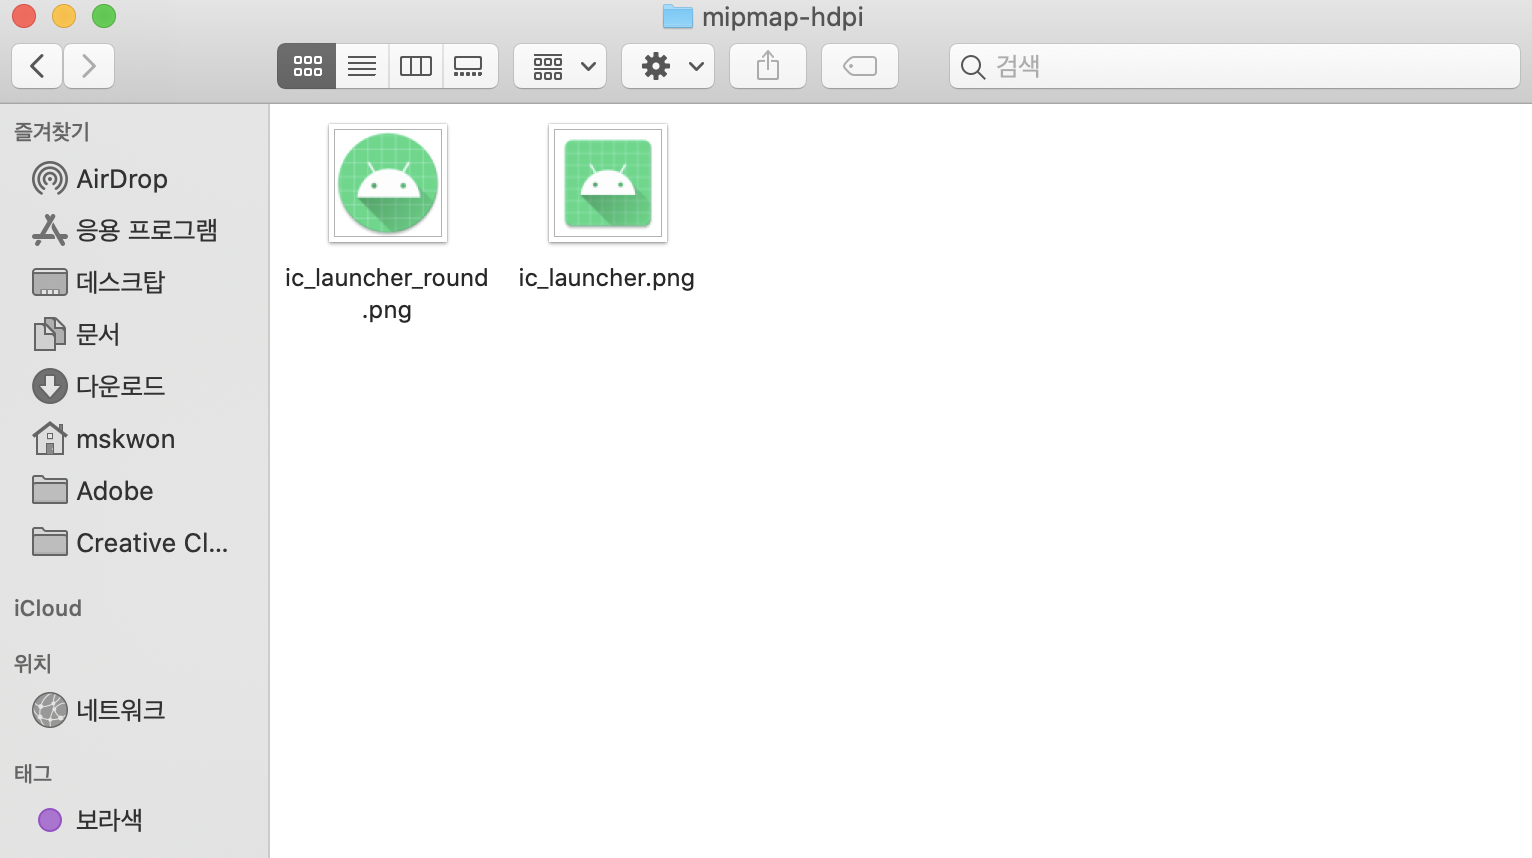Click the documents icon beside 문서
The image size is (1532, 858).
pos(50,334)
